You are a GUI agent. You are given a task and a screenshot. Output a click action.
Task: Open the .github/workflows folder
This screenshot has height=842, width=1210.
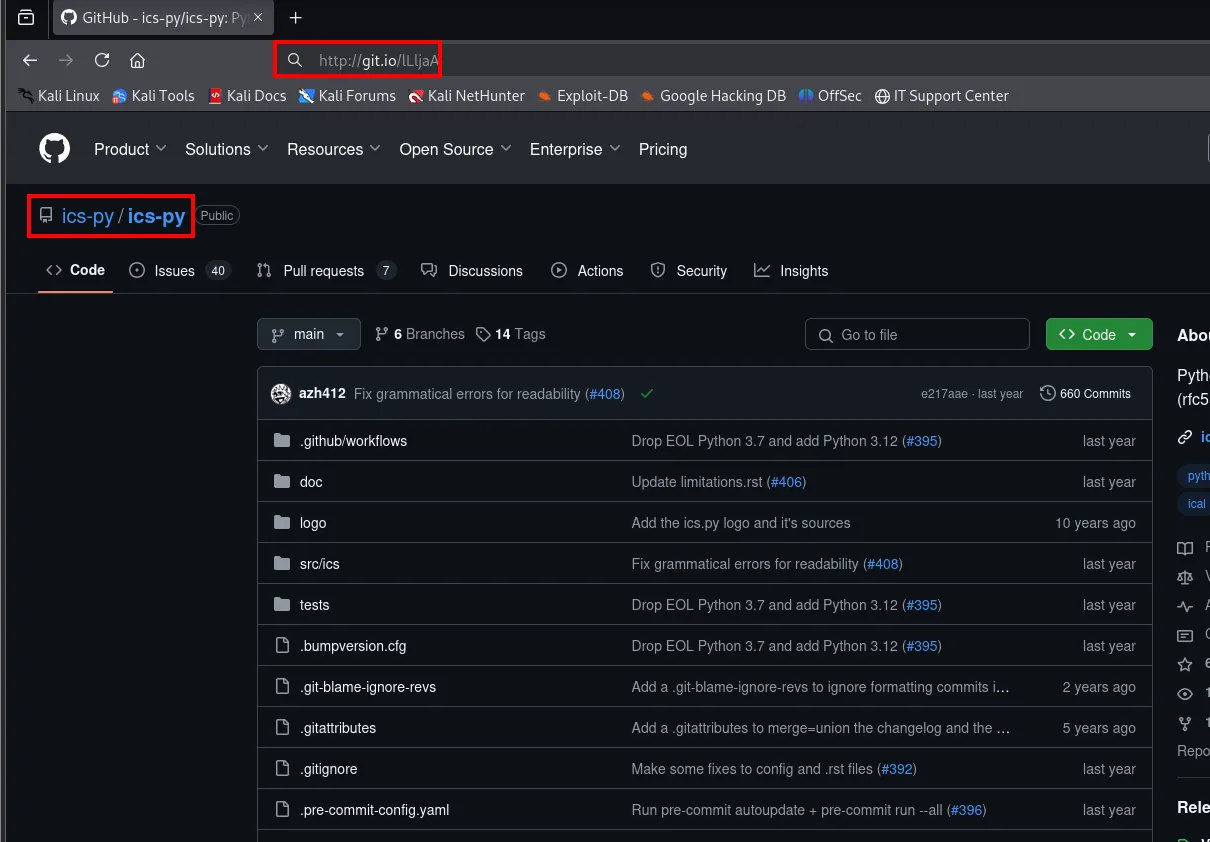click(x=353, y=441)
